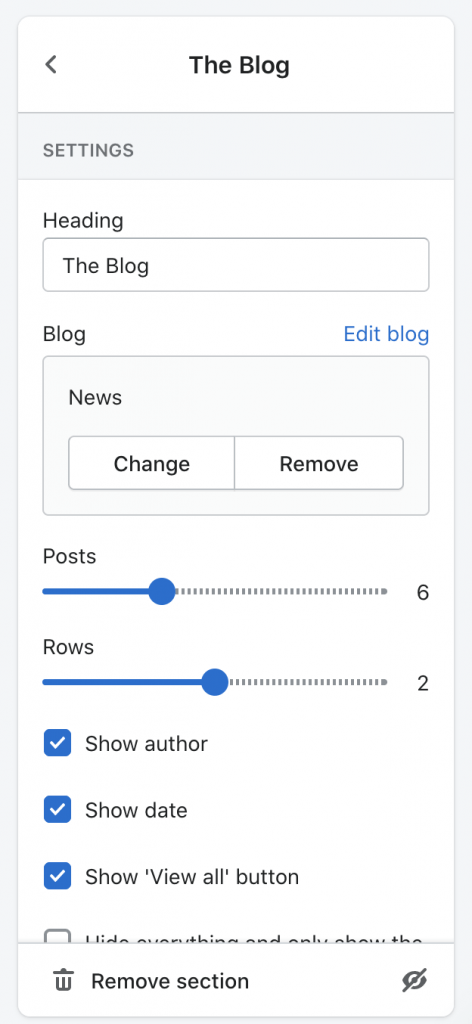
Task: Click the dotted track of the Posts slider
Action: point(281,592)
